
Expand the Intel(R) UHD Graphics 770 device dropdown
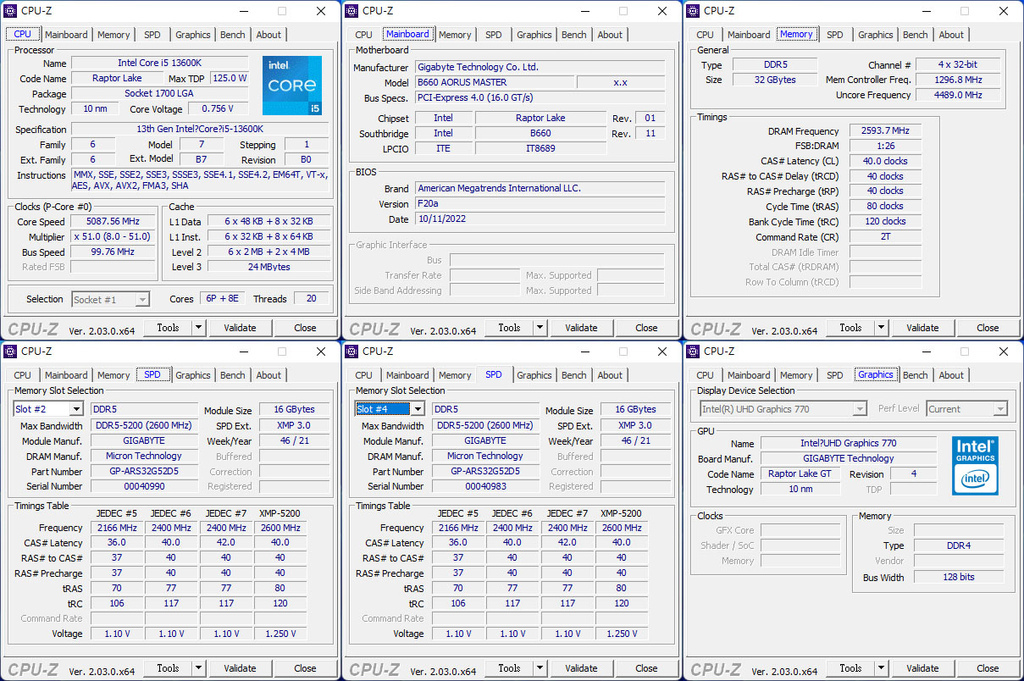(859, 409)
